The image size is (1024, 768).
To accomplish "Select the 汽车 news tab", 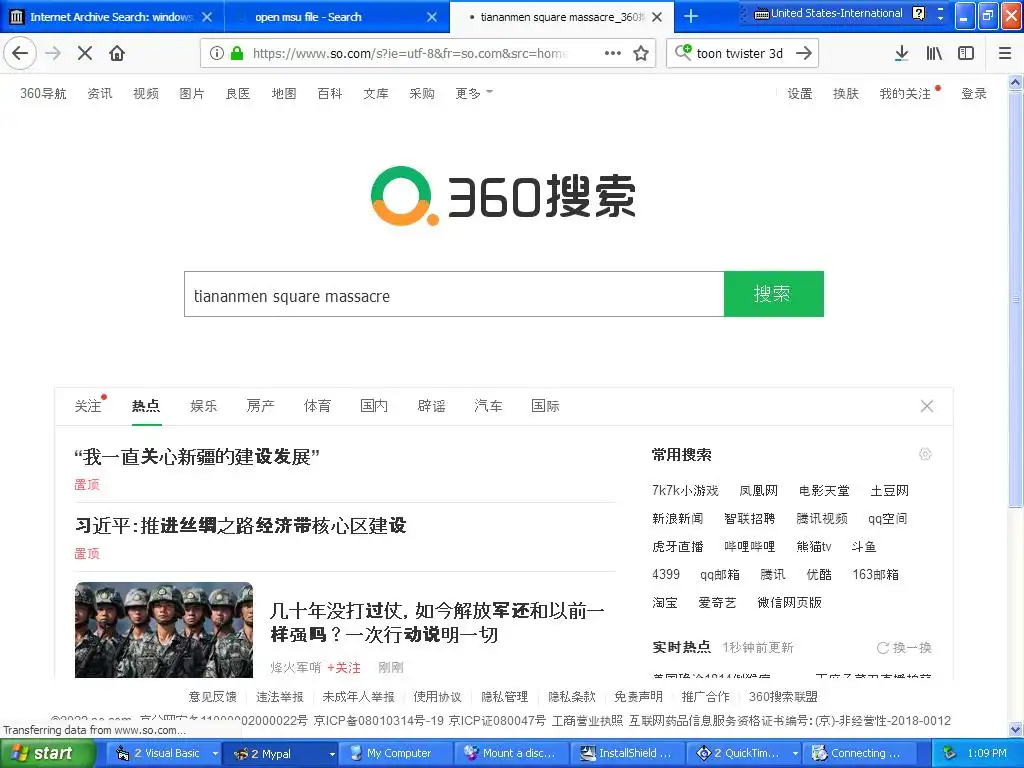I will (x=488, y=406).
